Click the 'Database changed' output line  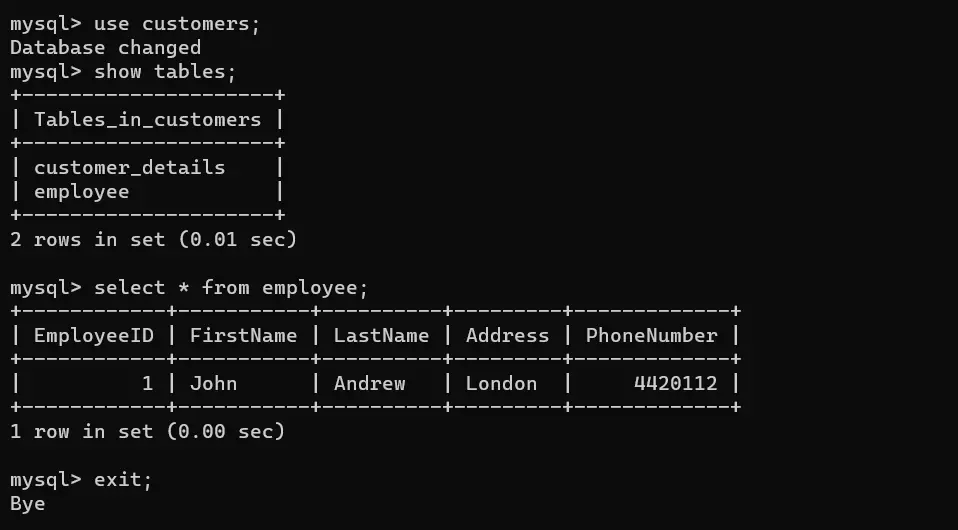[x=106, y=48]
